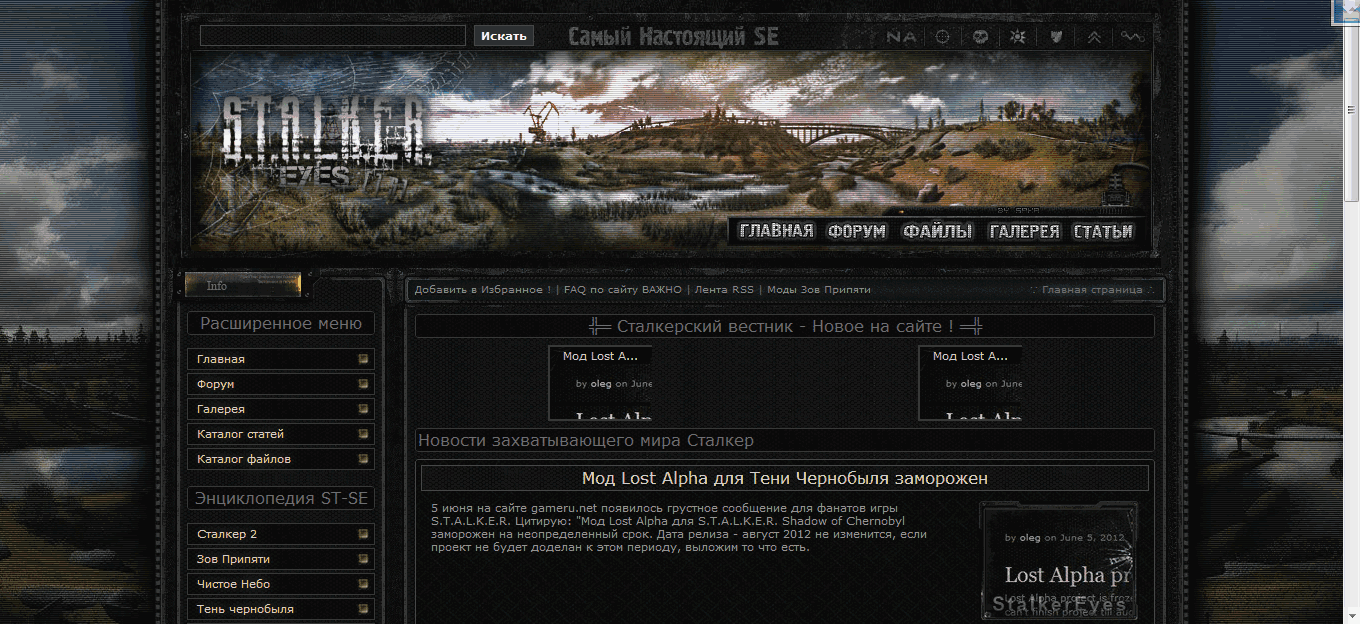
Task: Click the square icon beside Форум
Action: pos(364,384)
